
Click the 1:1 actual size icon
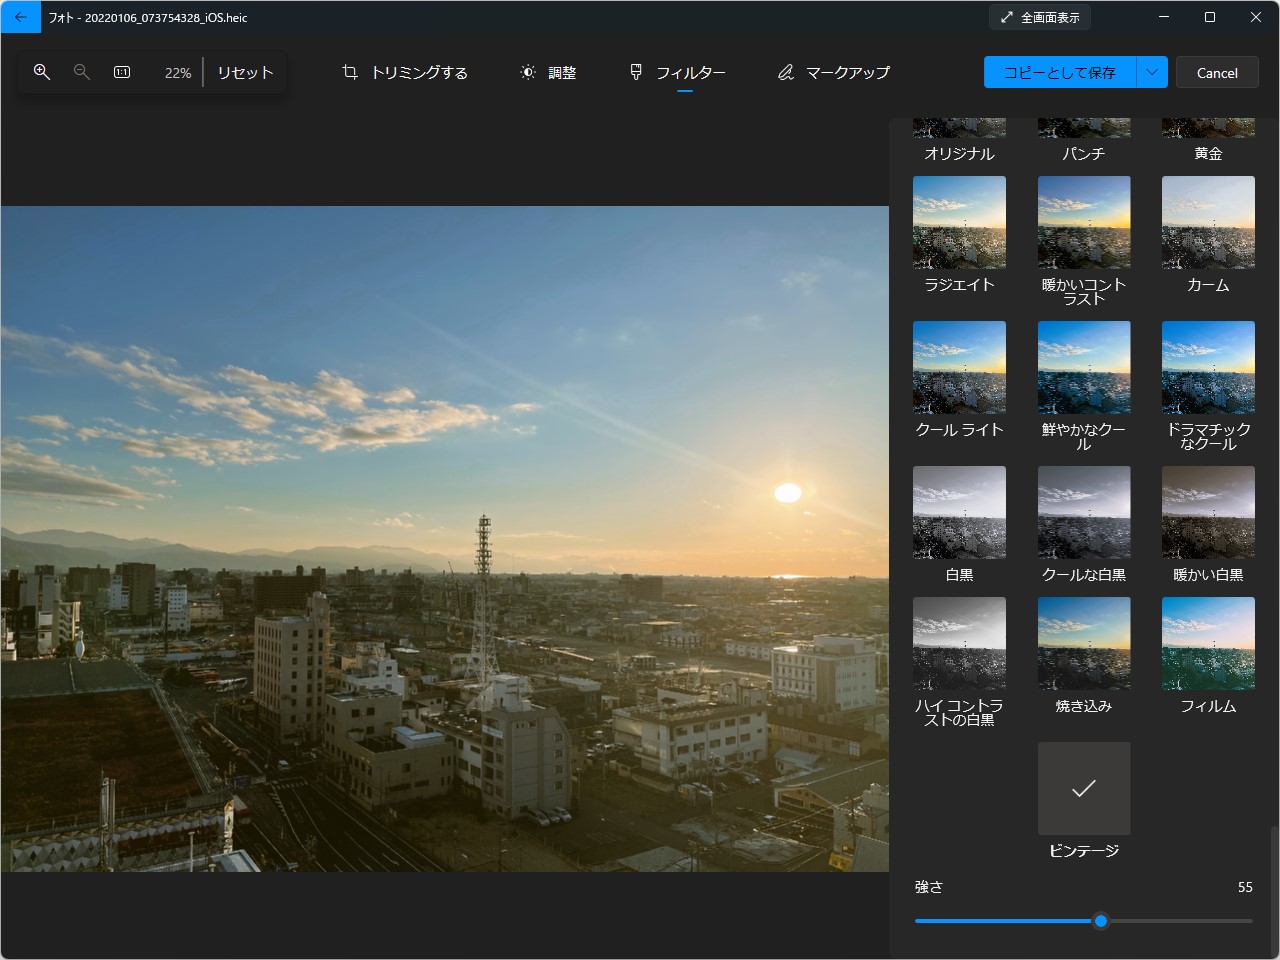click(122, 72)
